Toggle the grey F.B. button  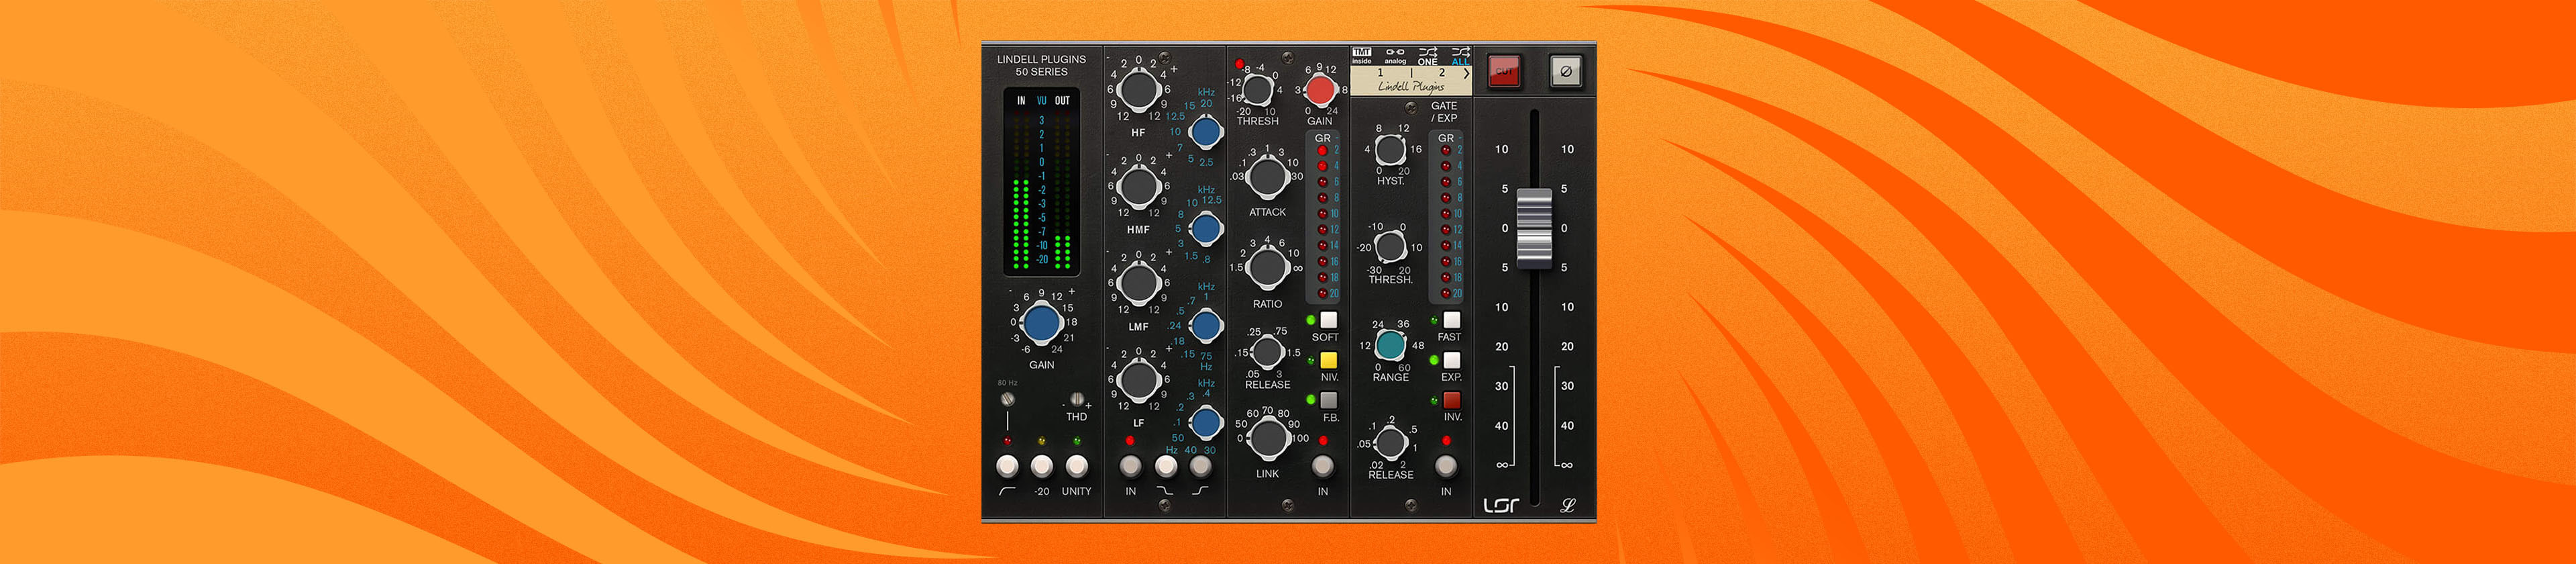(x=1328, y=400)
